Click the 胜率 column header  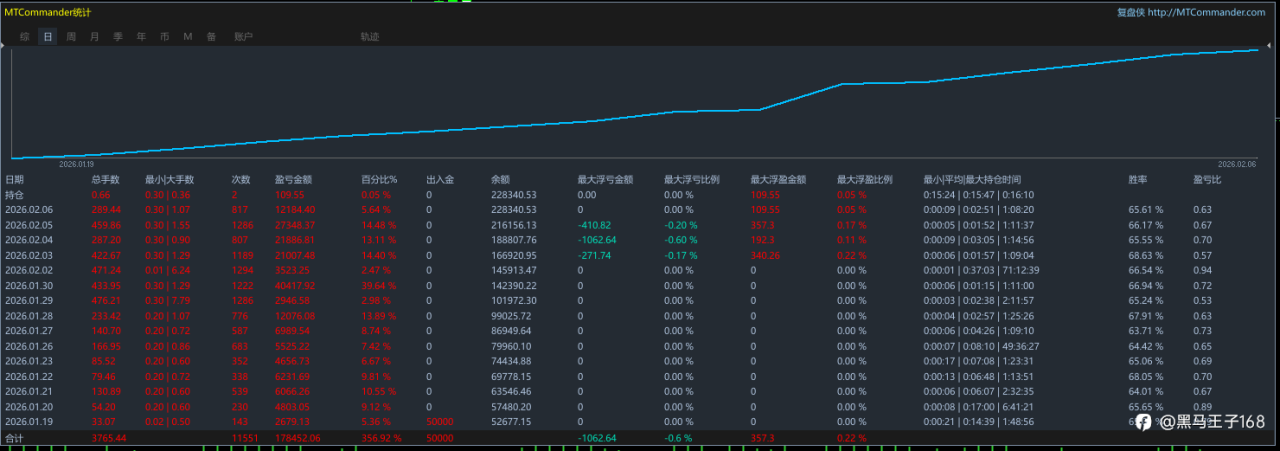(1138, 179)
